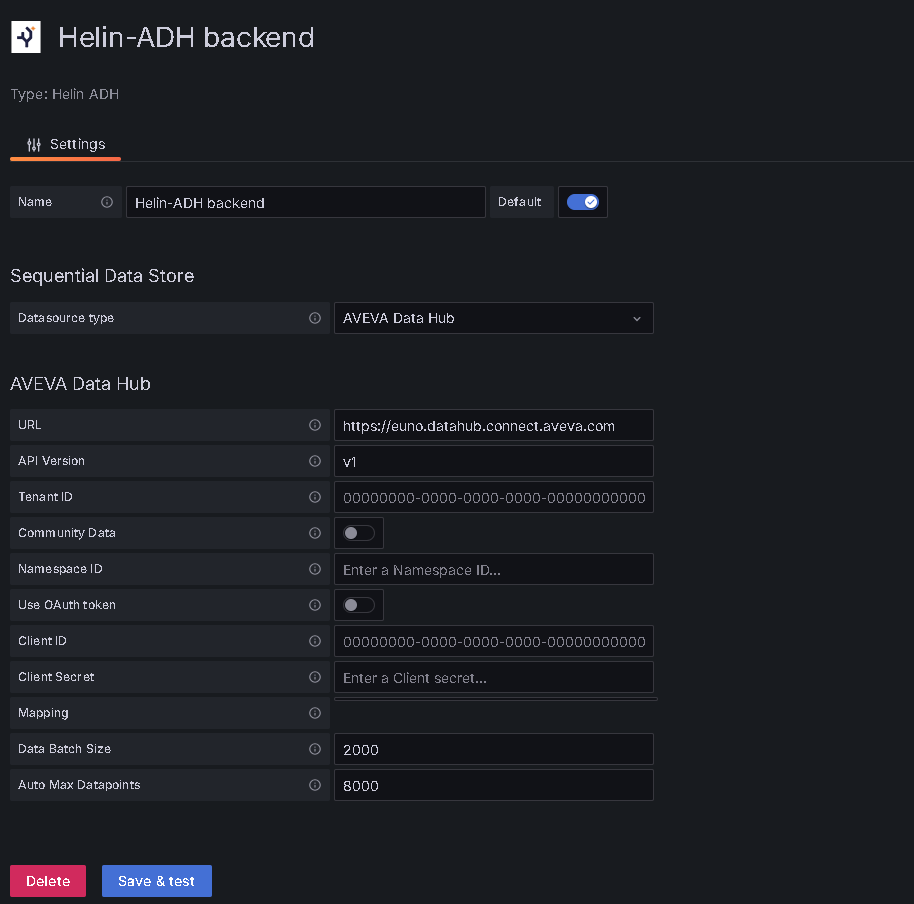Click the 'Default' label
The image size is (914, 904).
[x=519, y=202]
